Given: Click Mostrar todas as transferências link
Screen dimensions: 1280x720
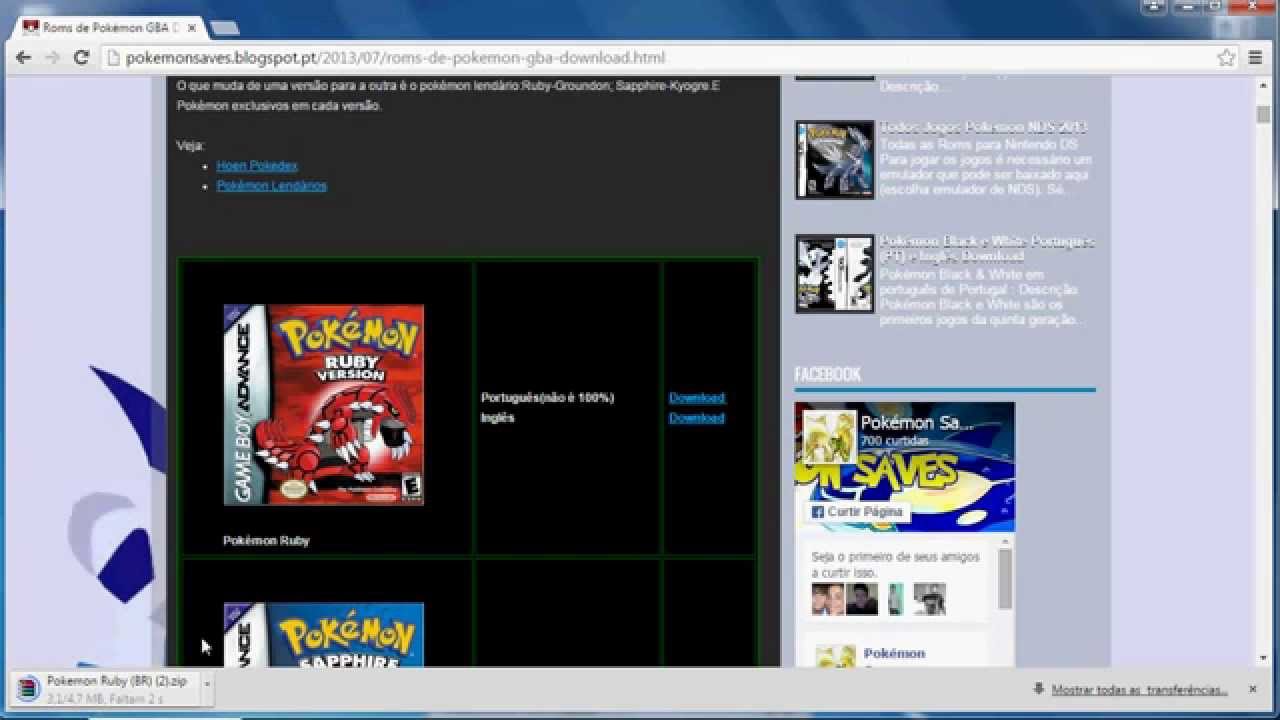Looking at the screenshot, I should click(1139, 690).
